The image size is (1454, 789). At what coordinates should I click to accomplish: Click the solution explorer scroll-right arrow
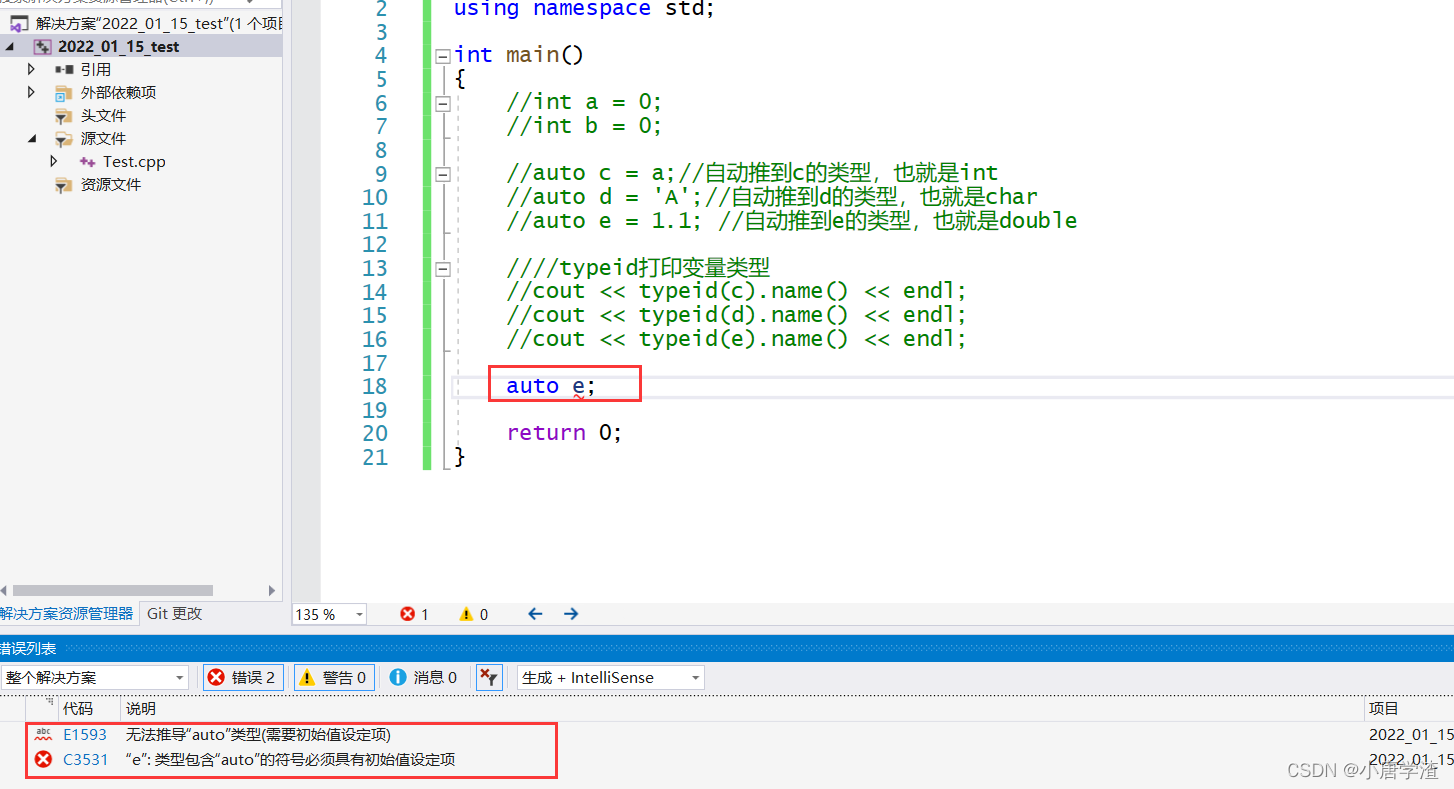point(272,590)
